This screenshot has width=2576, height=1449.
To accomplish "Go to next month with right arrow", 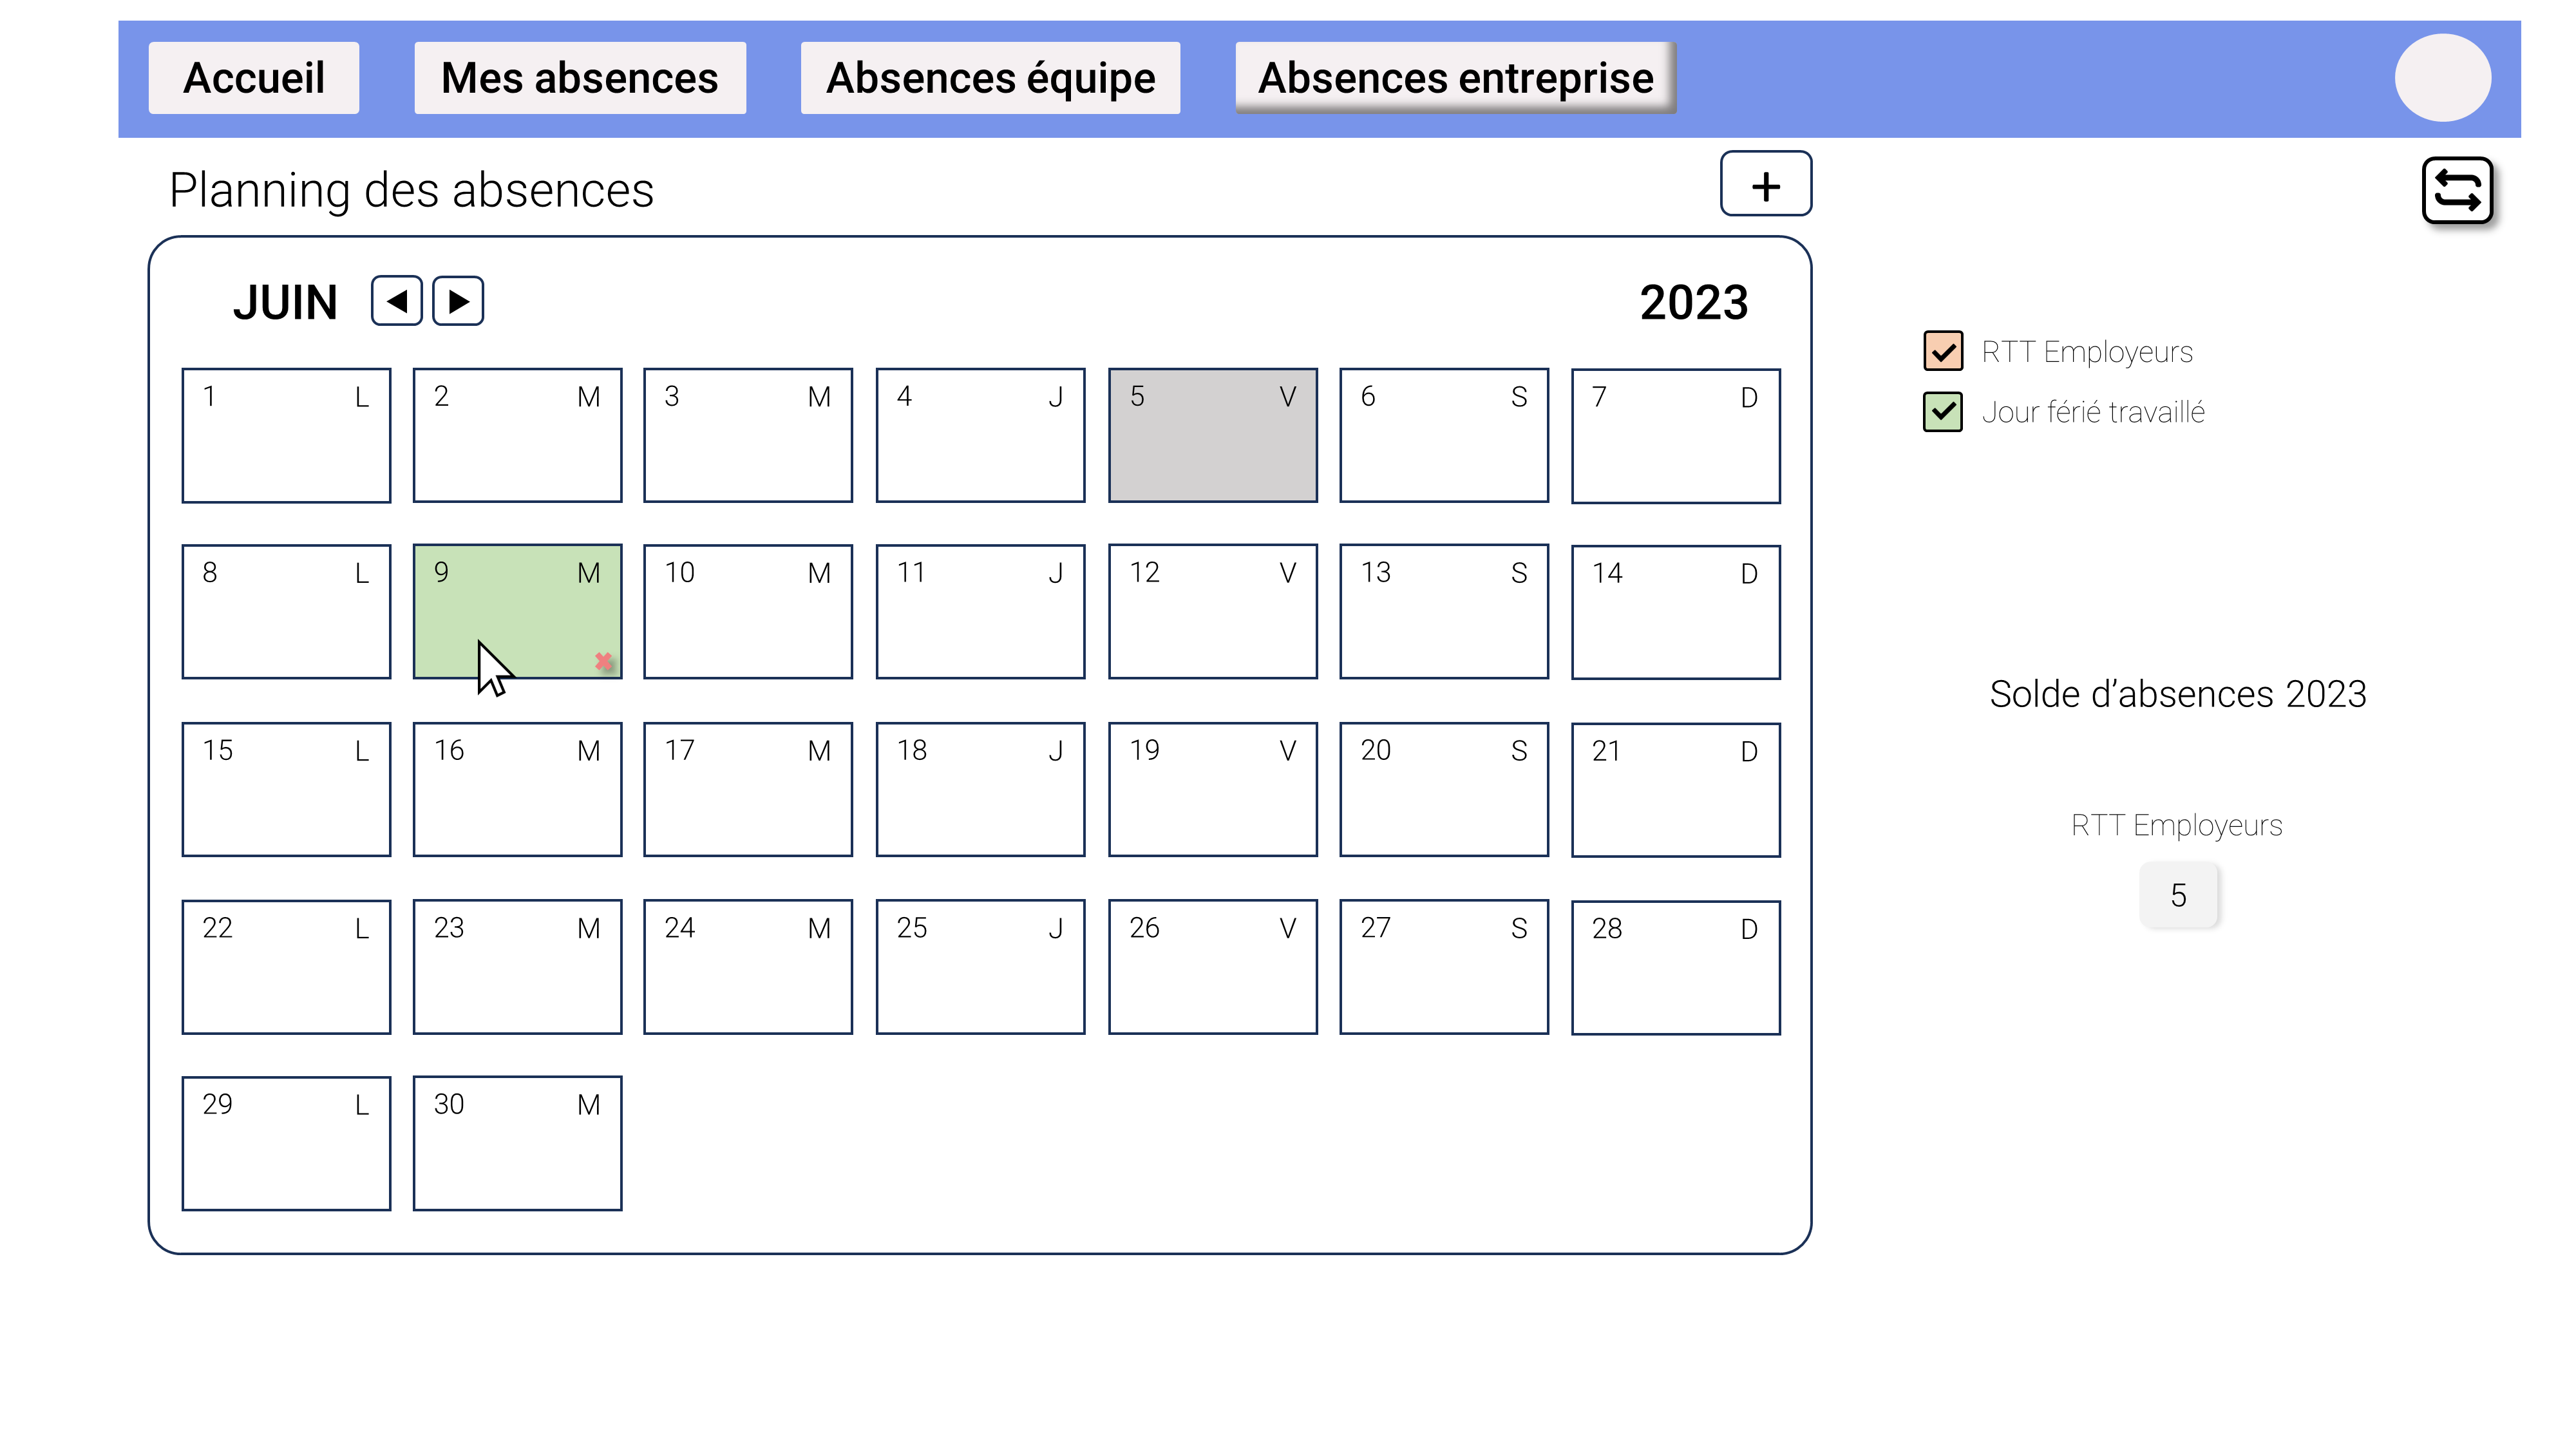I will (x=459, y=300).
